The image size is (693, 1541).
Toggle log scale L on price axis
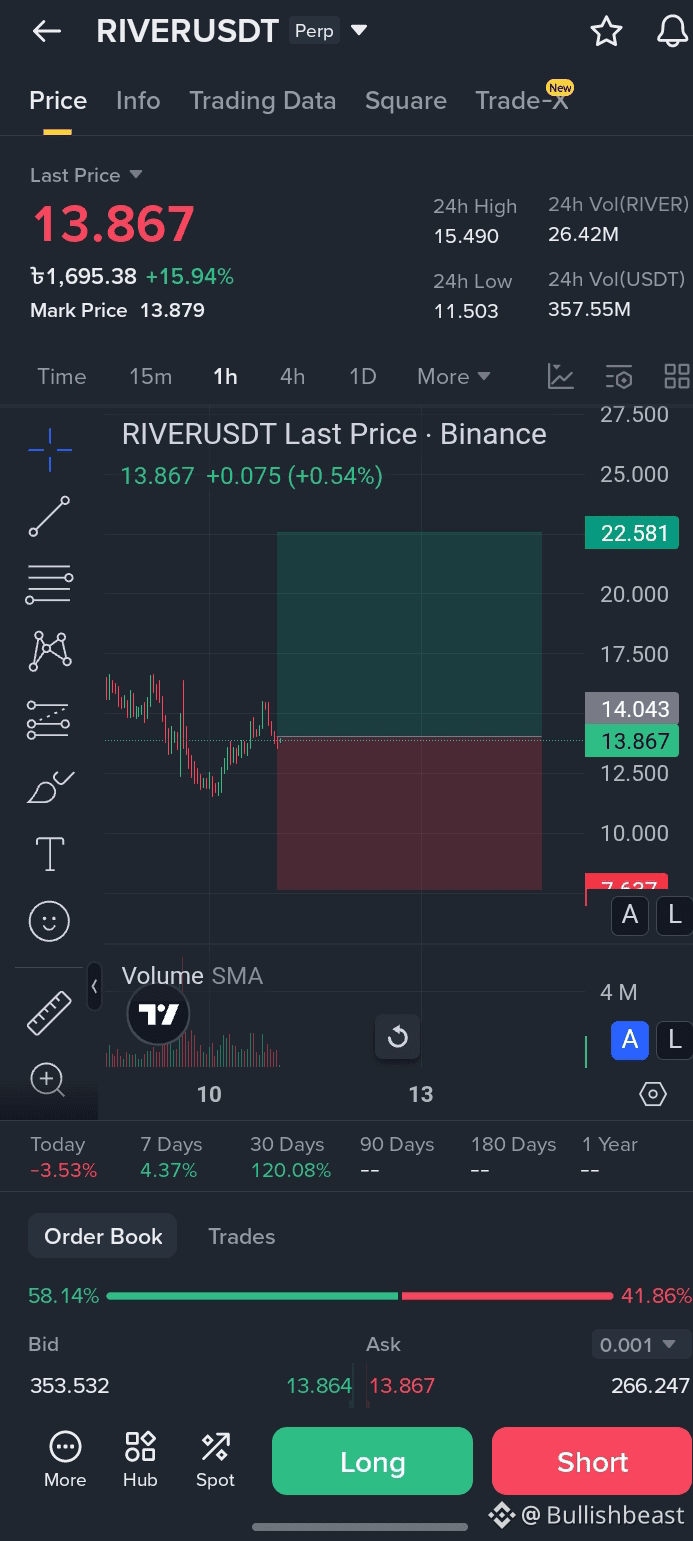[x=675, y=914]
